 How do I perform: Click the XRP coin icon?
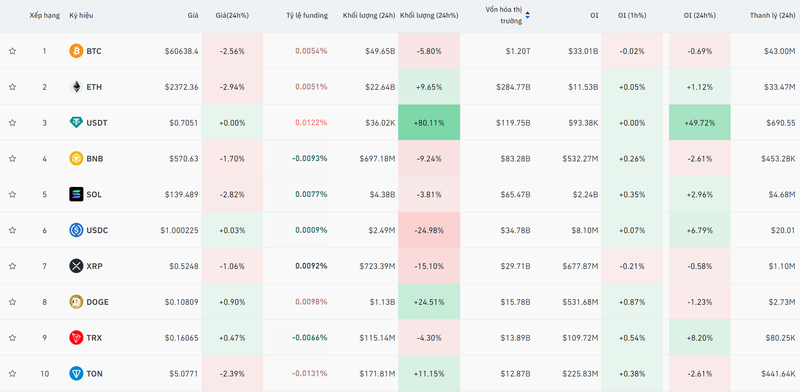click(x=76, y=266)
